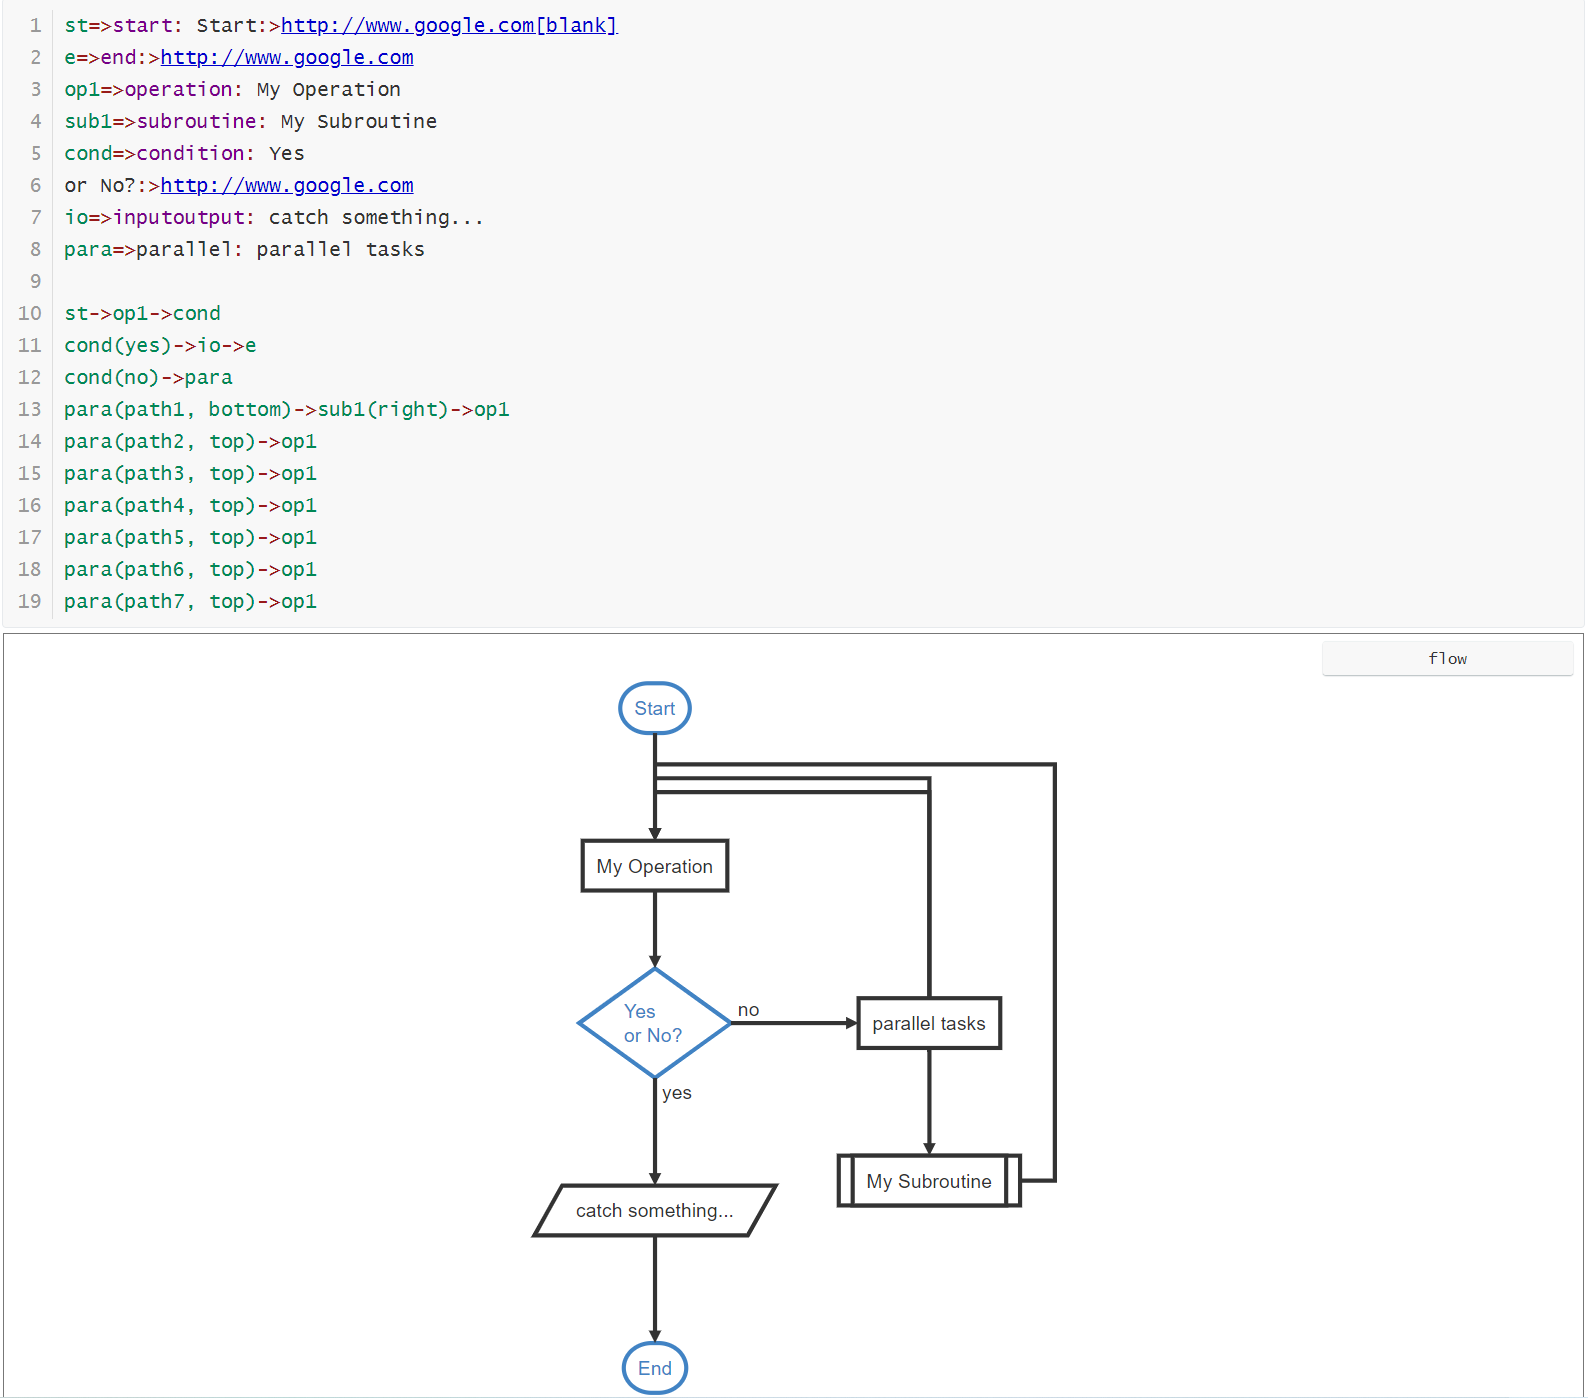Click 'para=>parallel: parallel tasks' code line
Image resolution: width=1588 pixels, height=1398 pixels.
click(x=244, y=249)
